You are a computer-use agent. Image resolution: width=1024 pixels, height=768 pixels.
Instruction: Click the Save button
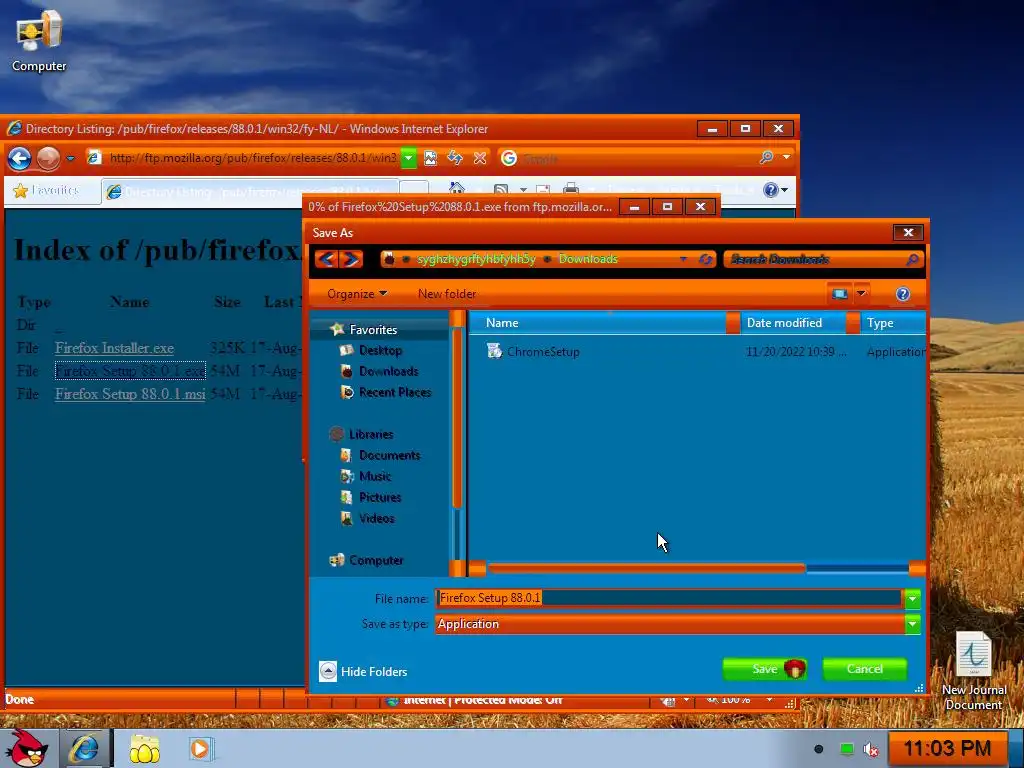coord(765,669)
